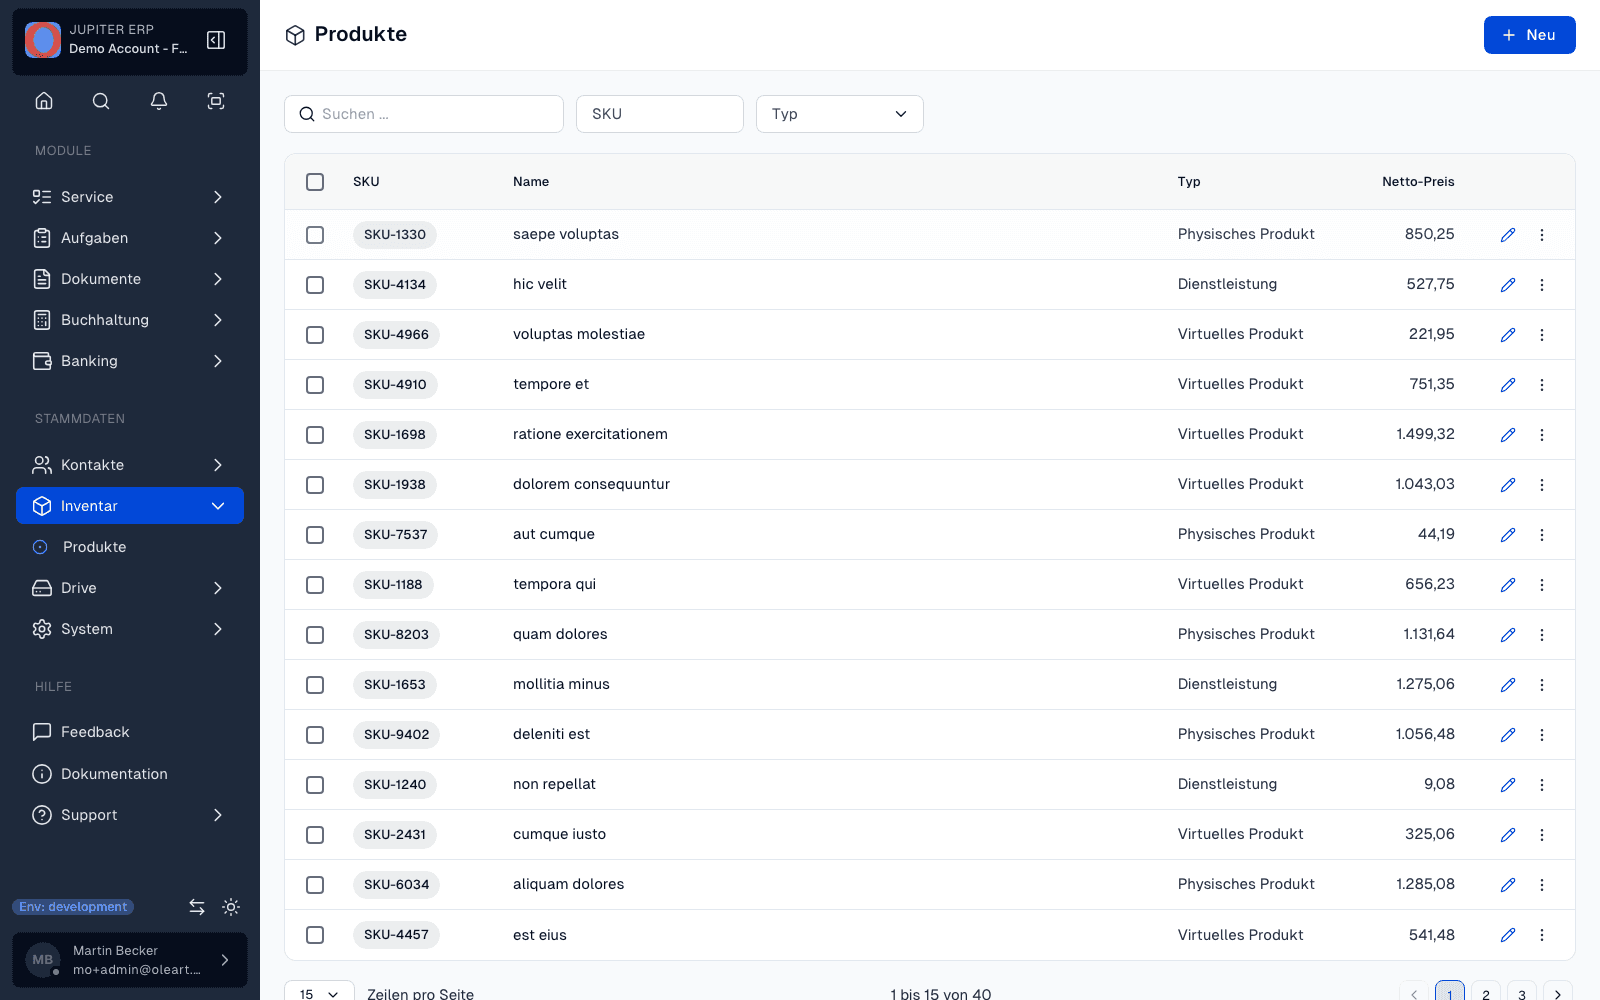
Task: Select row SKU-4966 checkbox
Action: point(315,335)
